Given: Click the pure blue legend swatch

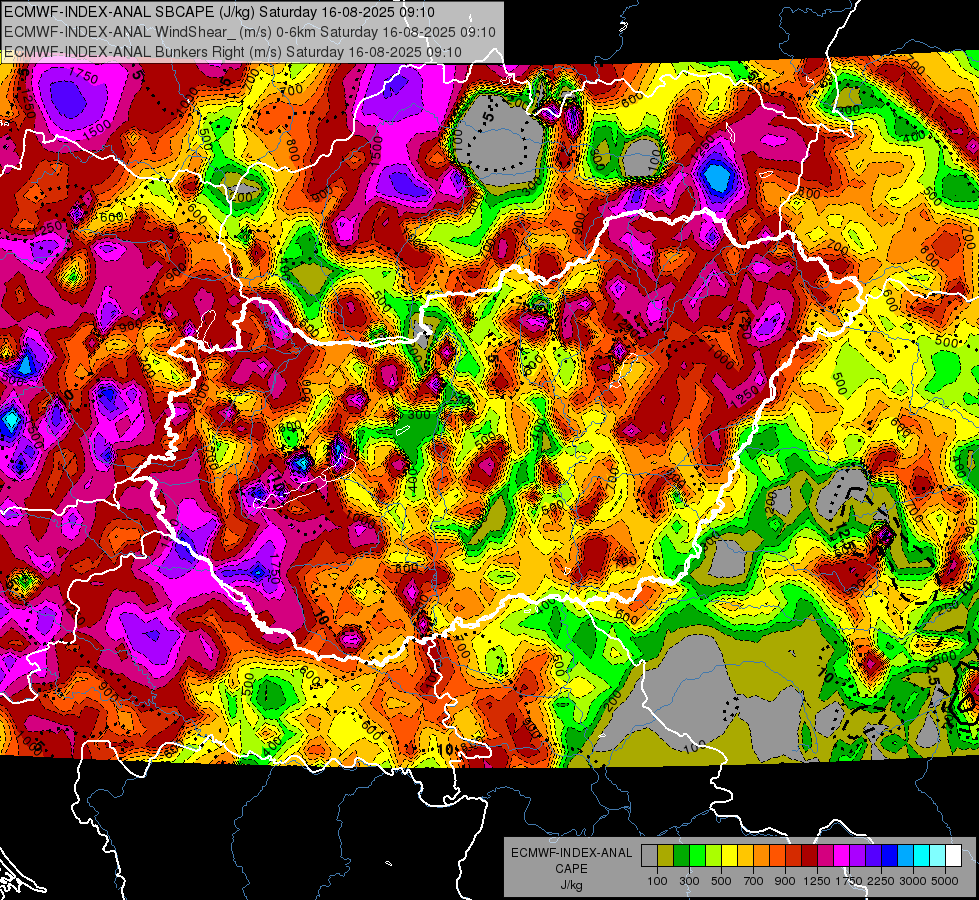Looking at the screenshot, I should point(890,855).
